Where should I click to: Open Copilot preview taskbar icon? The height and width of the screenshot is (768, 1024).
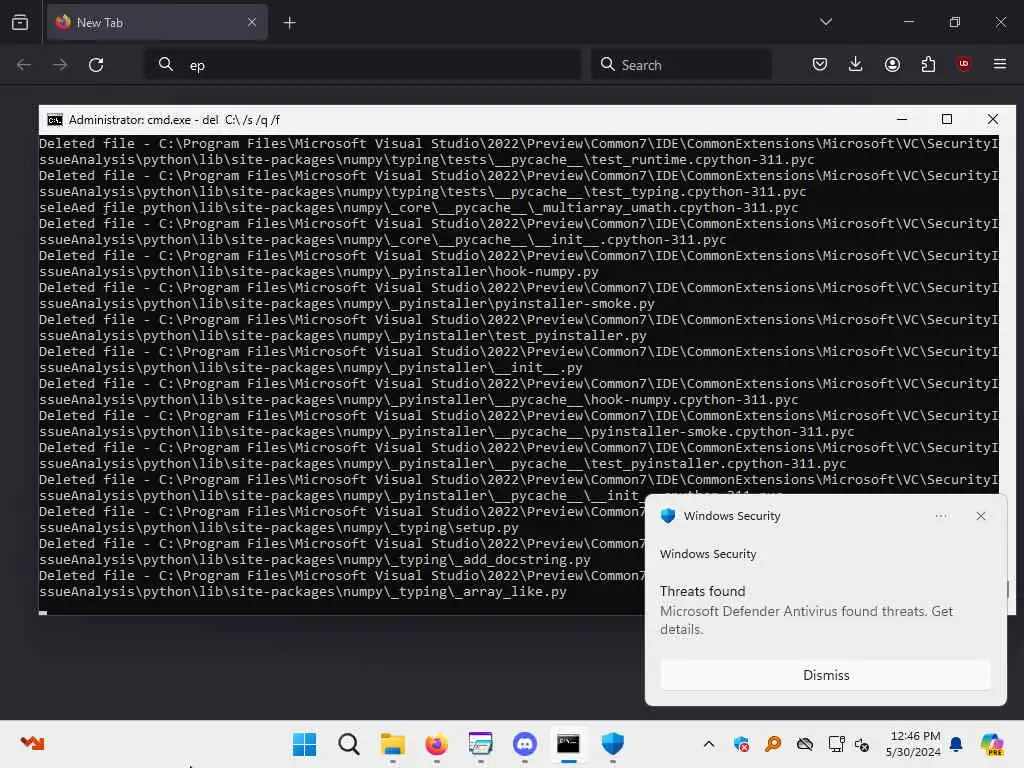(x=992, y=744)
